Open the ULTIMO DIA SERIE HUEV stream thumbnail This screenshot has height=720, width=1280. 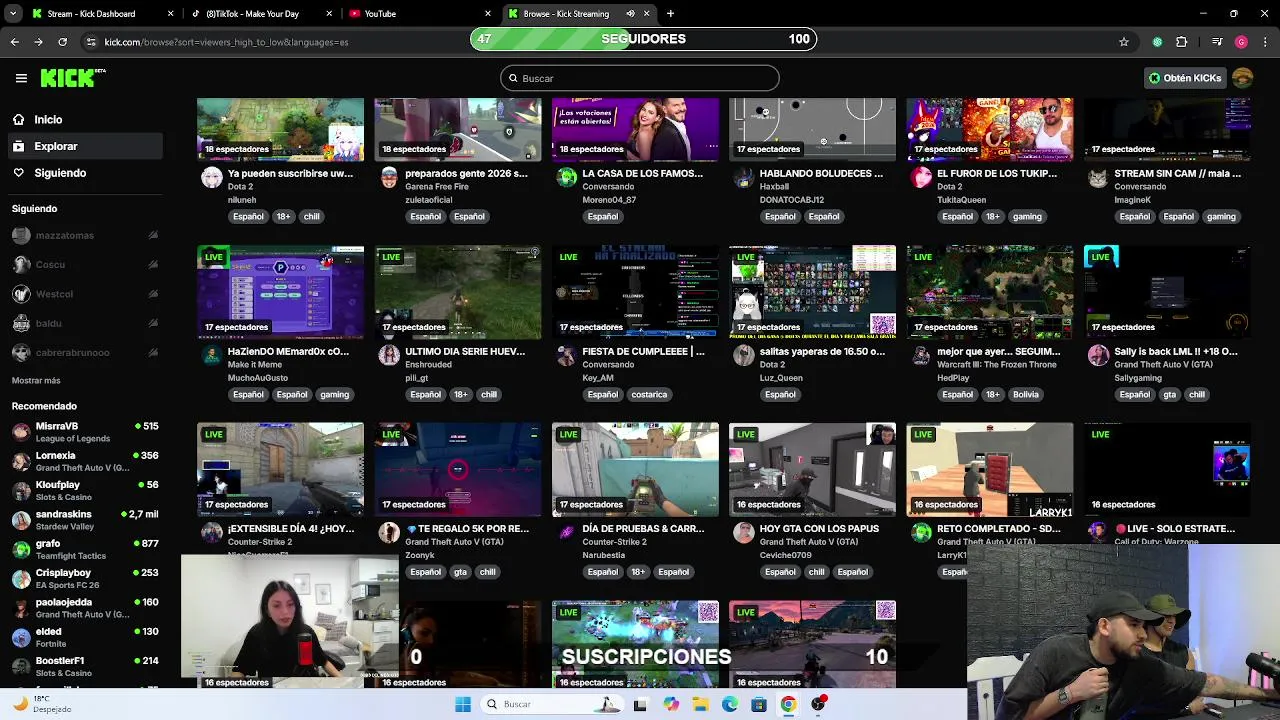tap(458, 292)
